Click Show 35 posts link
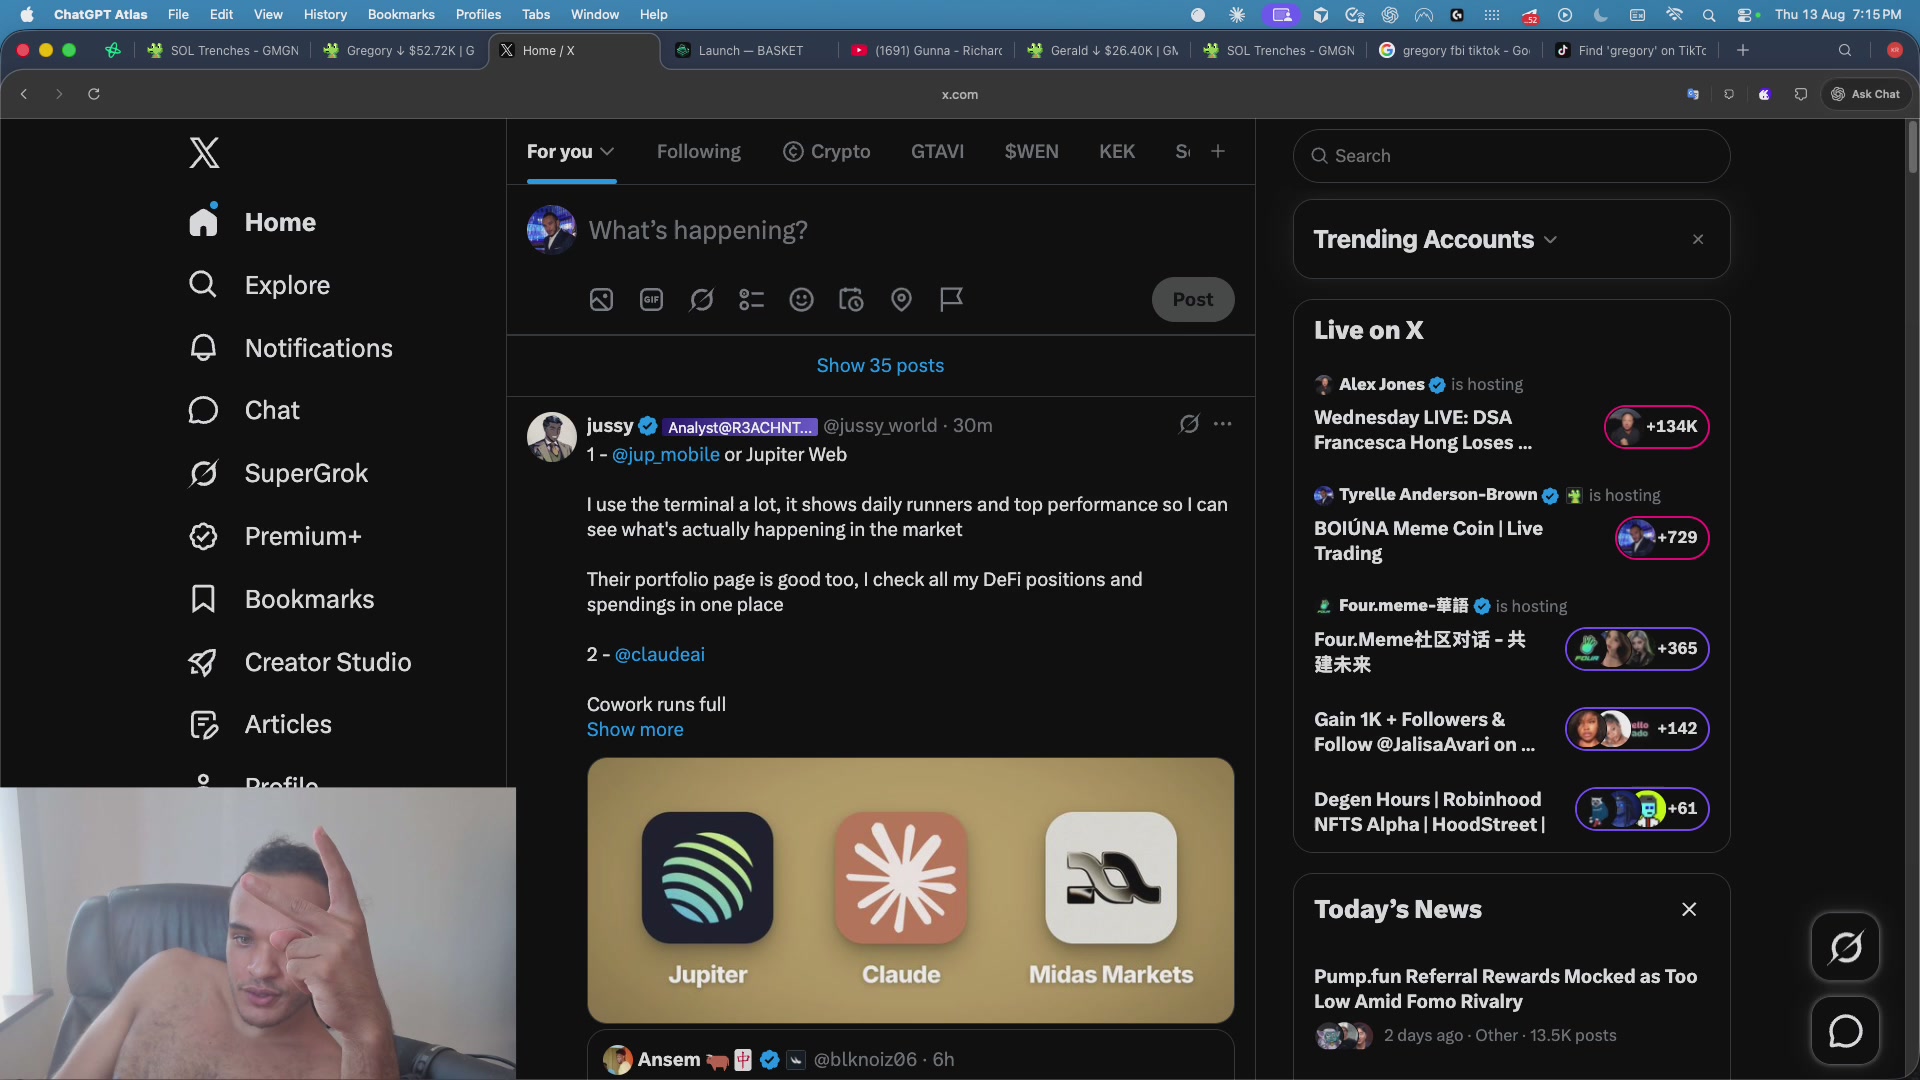 tap(880, 366)
